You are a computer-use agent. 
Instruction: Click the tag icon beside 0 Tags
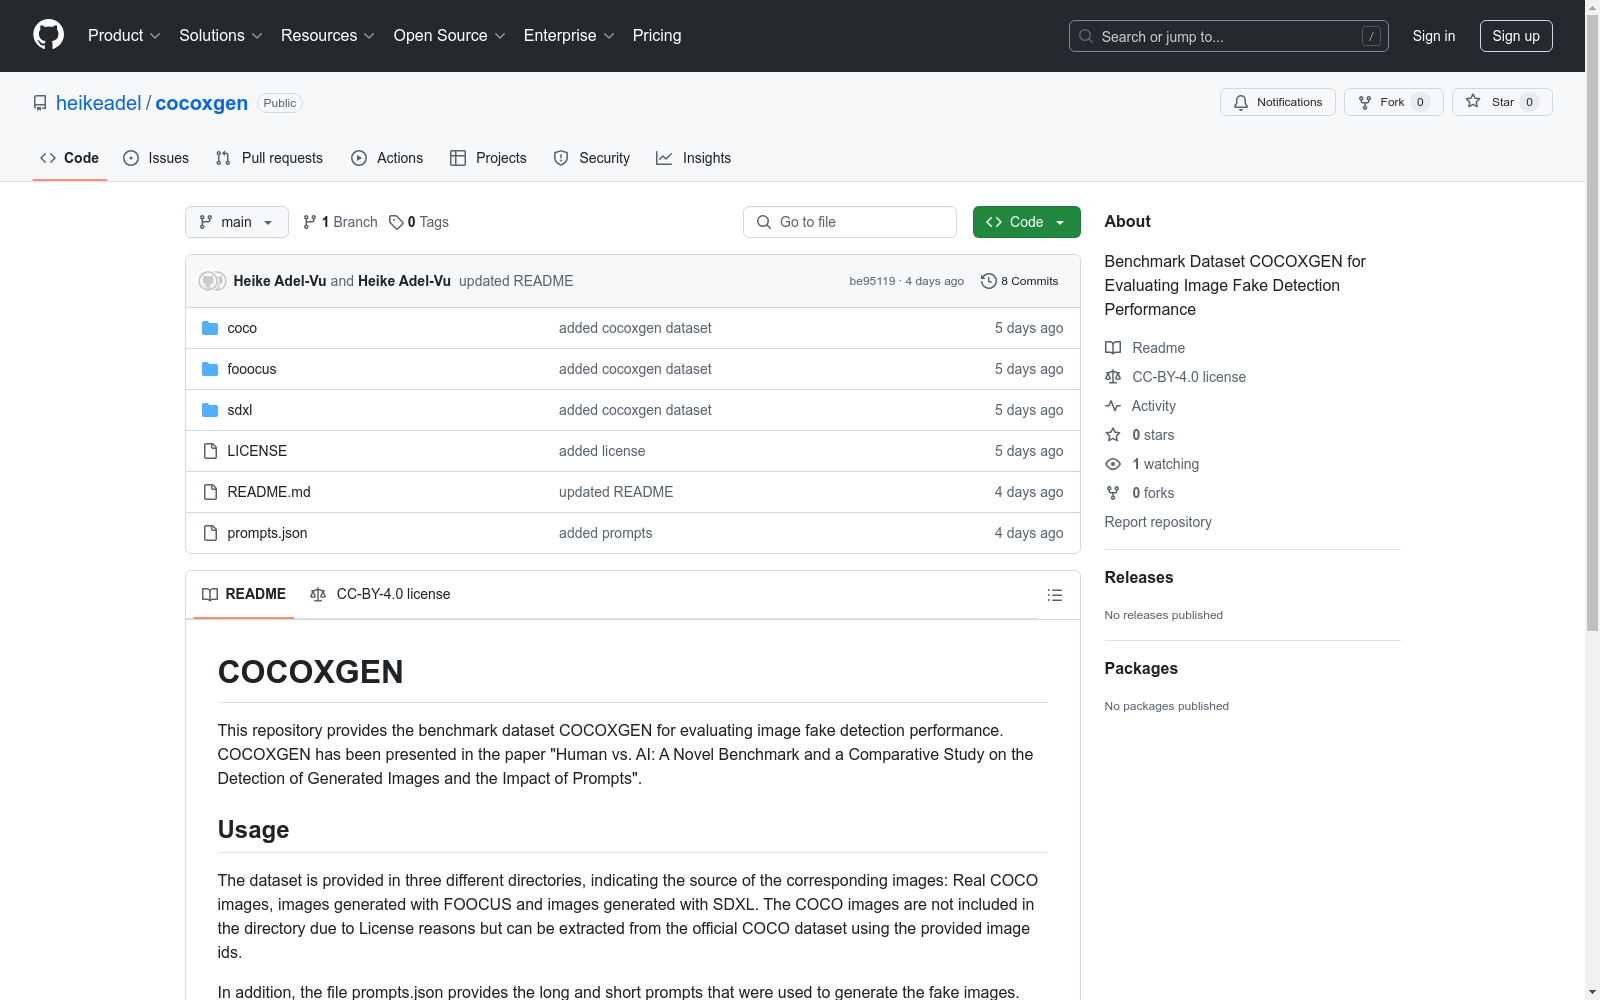coord(396,222)
